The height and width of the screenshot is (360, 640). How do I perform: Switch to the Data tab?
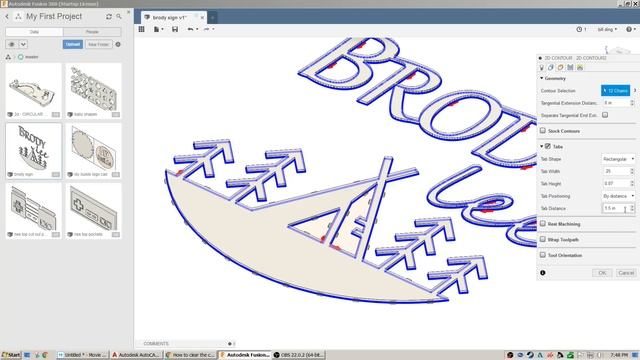click(34, 32)
